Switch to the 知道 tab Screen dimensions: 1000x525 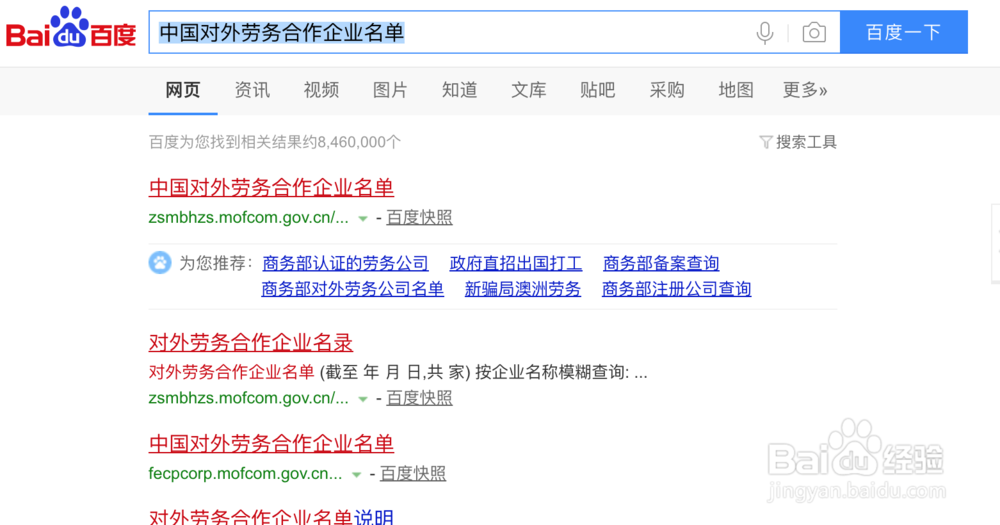coord(459,90)
